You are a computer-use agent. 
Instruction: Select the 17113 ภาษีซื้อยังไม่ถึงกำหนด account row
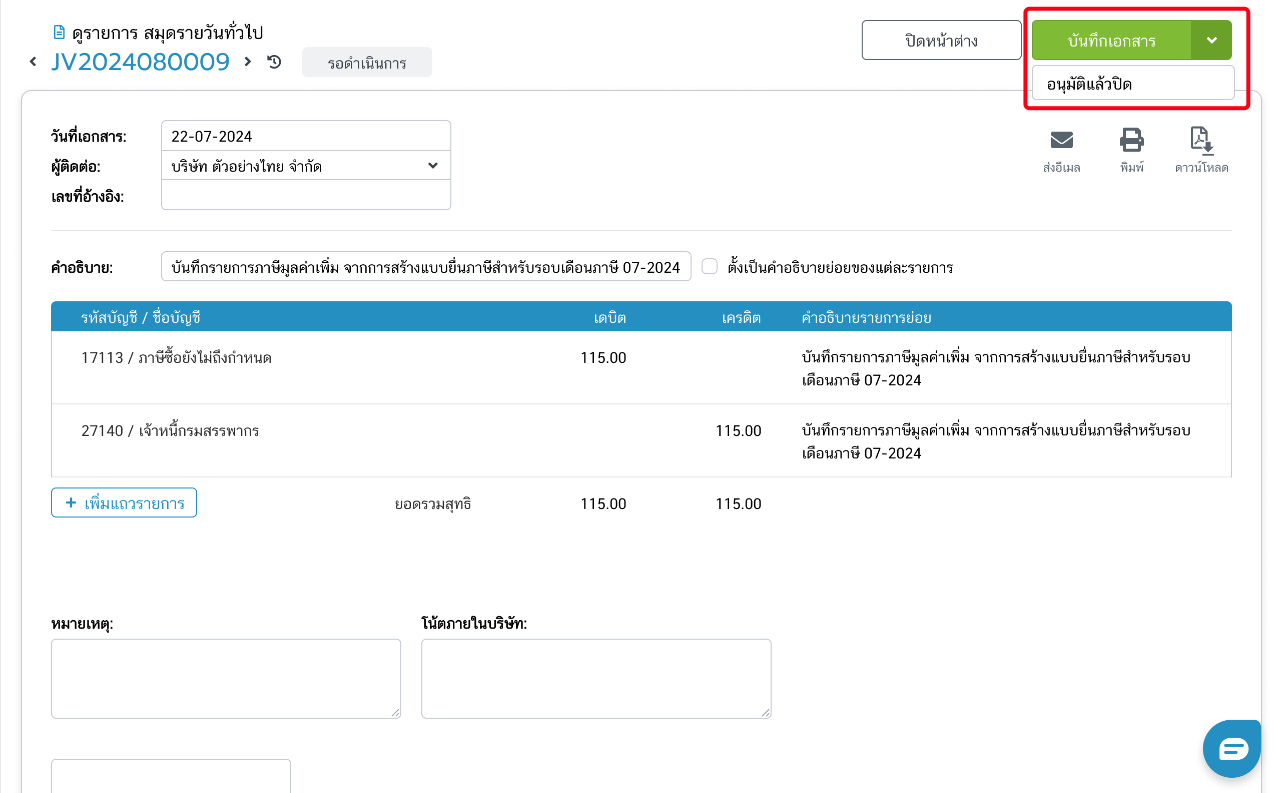(177, 358)
